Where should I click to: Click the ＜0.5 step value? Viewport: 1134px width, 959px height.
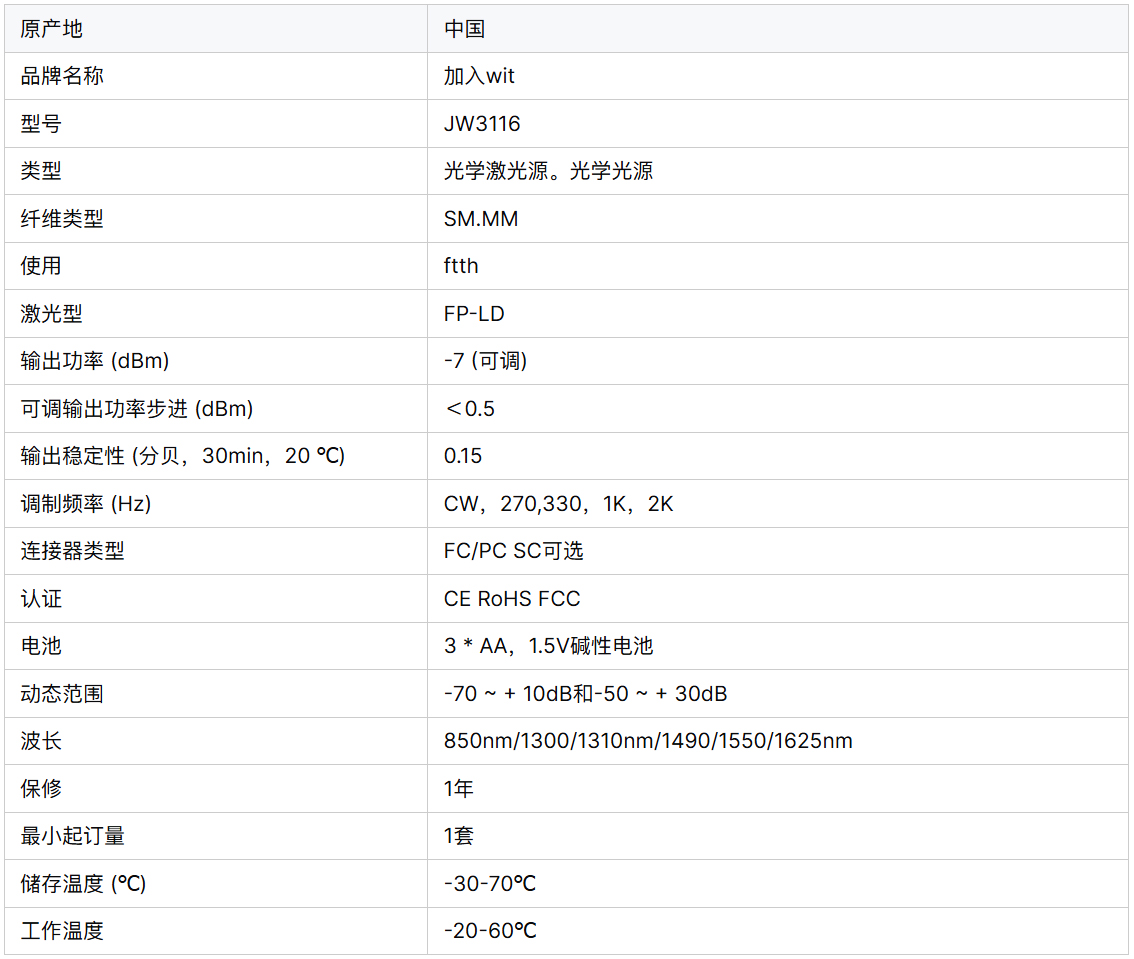pyautogui.click(x=469, y=409)
